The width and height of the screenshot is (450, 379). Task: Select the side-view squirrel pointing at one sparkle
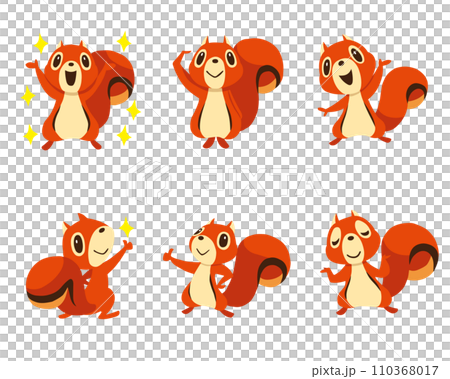(x=80, y=266)
